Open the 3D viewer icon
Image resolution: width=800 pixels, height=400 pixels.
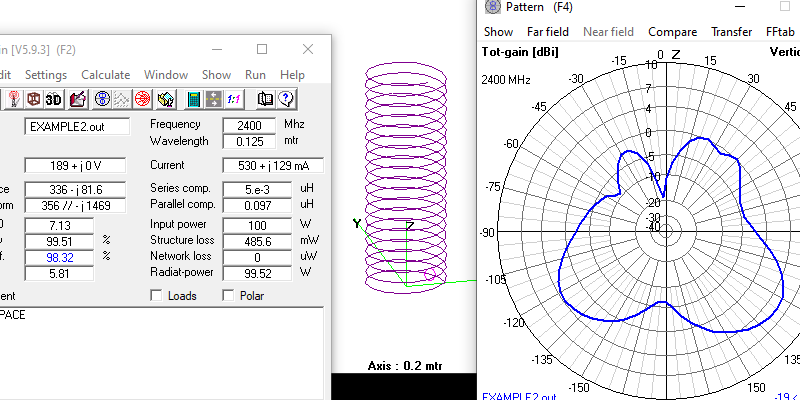pyautogui.click(x=54, y=99)
